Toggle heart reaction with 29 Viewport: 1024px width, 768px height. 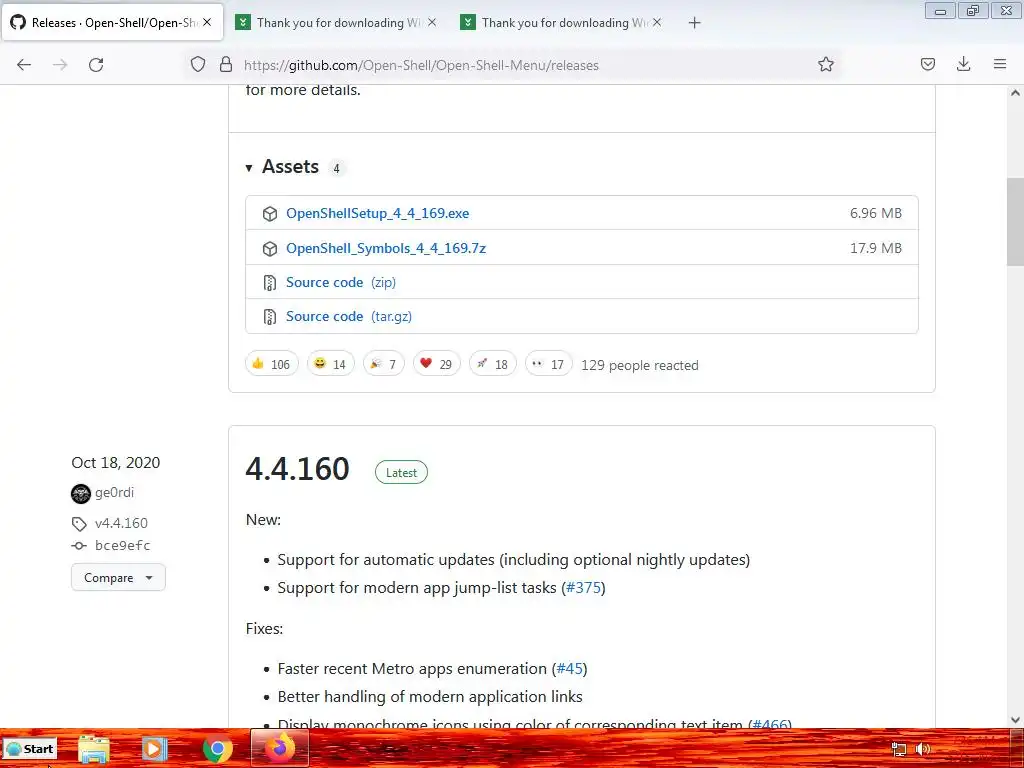tap(436, 364)
